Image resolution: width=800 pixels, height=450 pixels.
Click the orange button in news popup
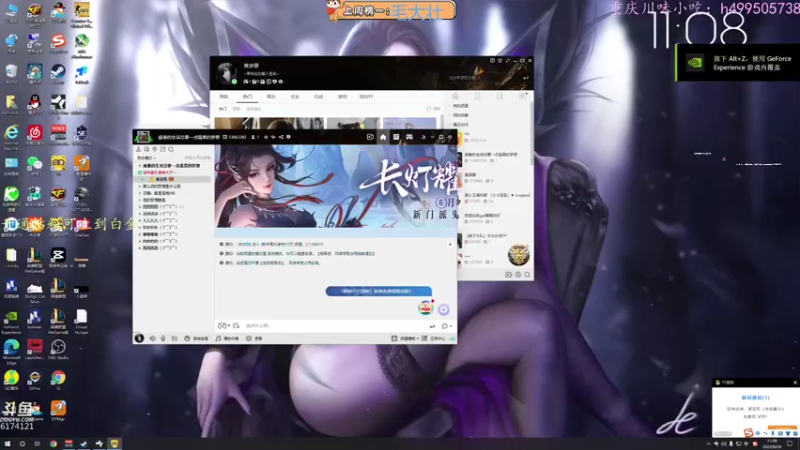pyautogui.click(x=783, y=428)
